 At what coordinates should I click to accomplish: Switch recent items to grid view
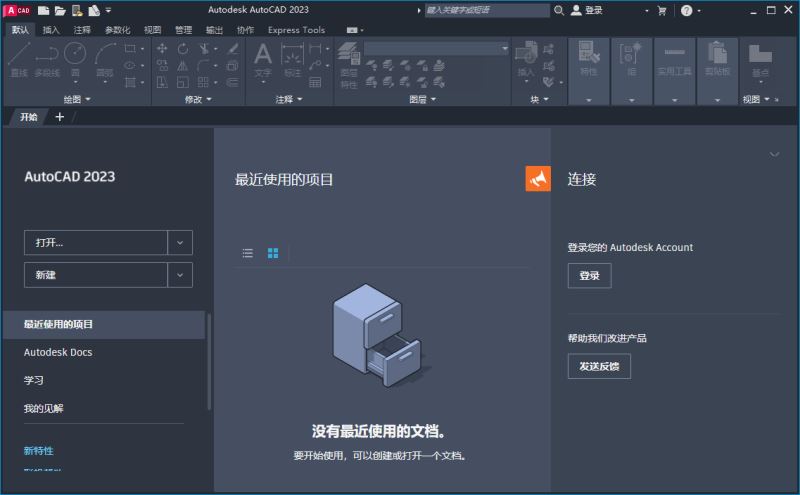click(x=273, y=253)
